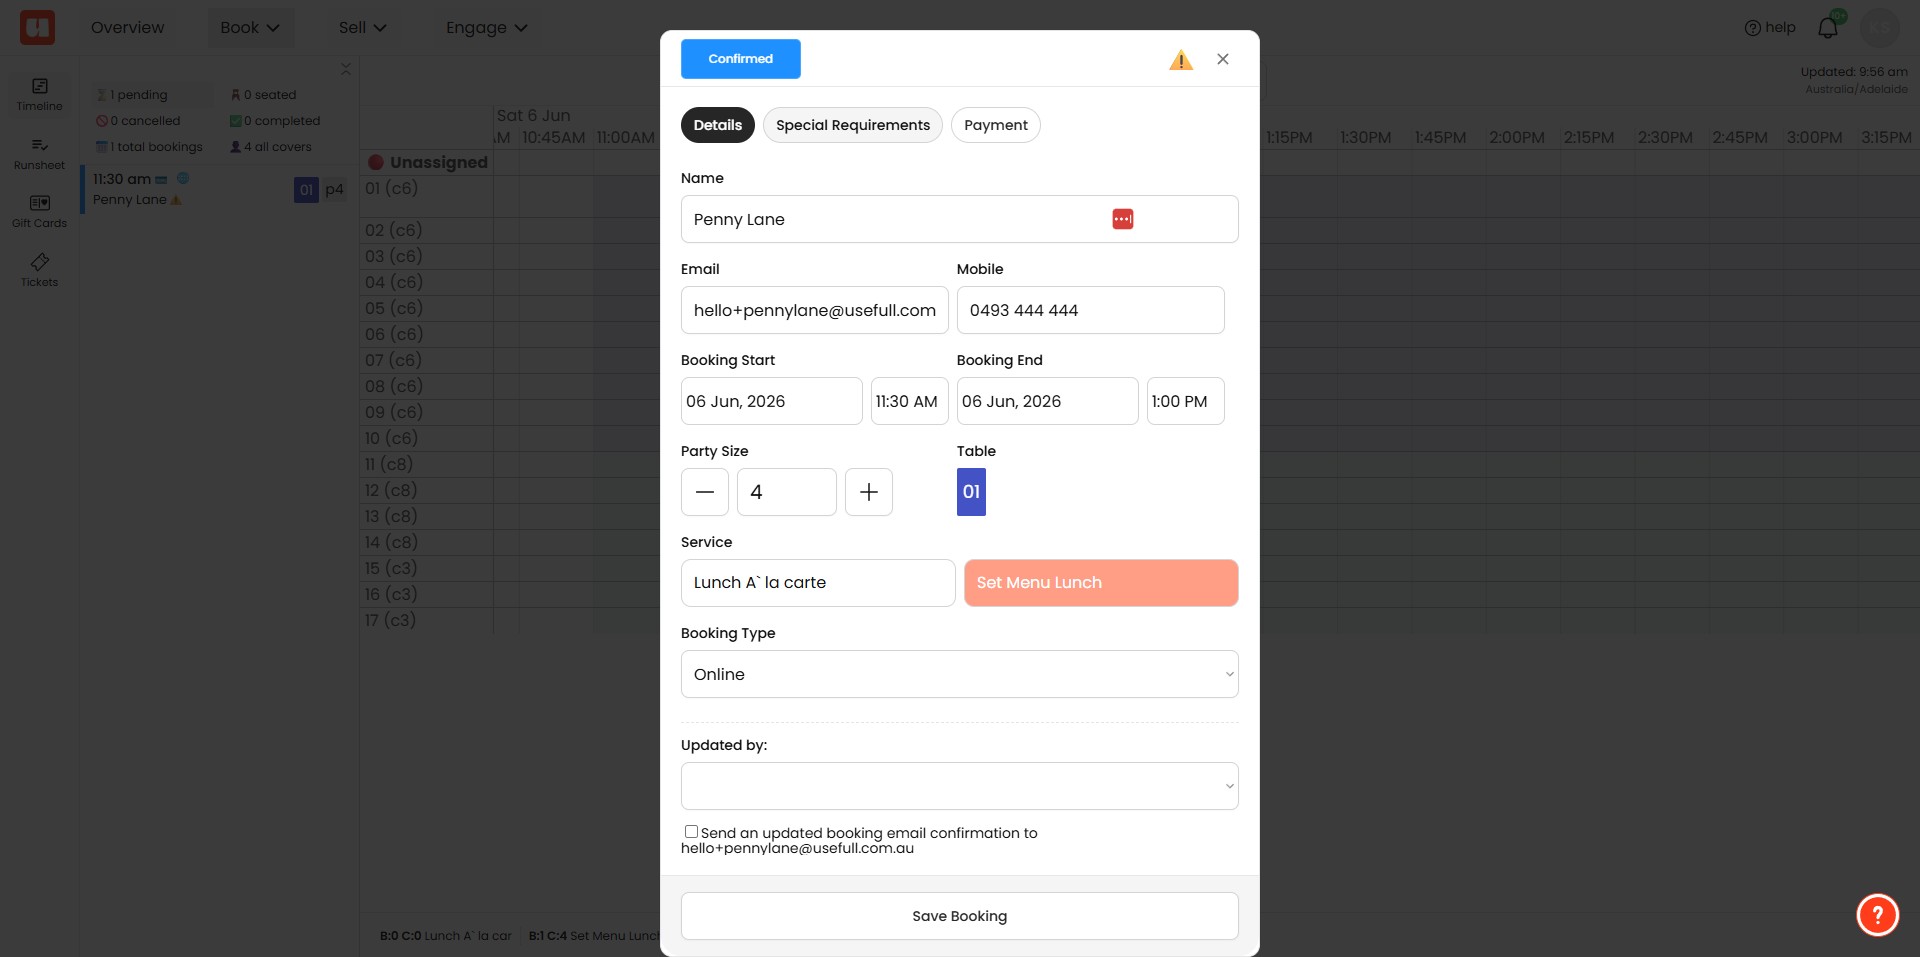Open the 11:30 AM start time field

click(x=909, y=401)
